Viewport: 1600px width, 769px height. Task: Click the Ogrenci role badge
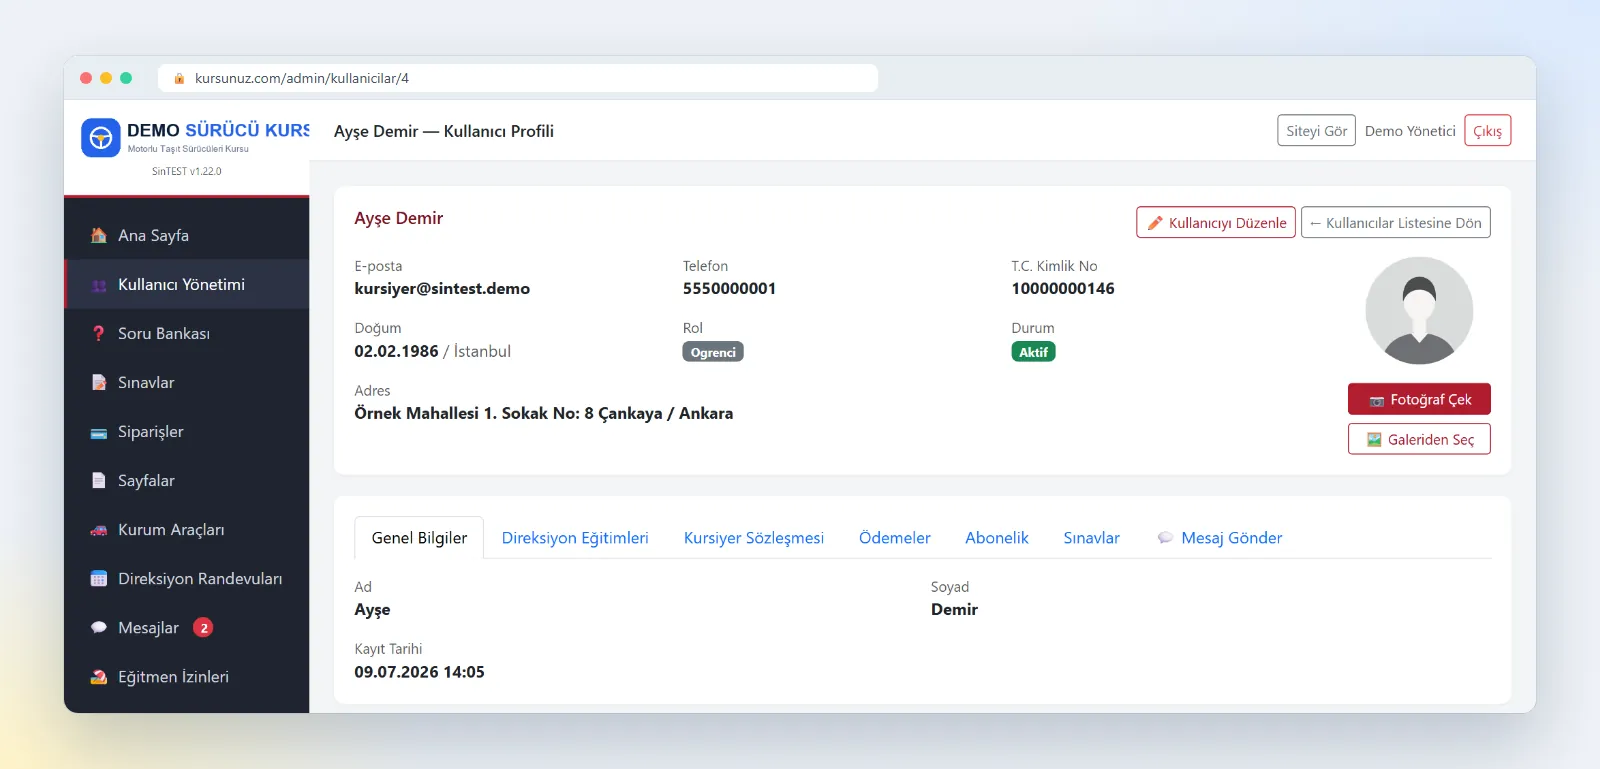point(713,352)
